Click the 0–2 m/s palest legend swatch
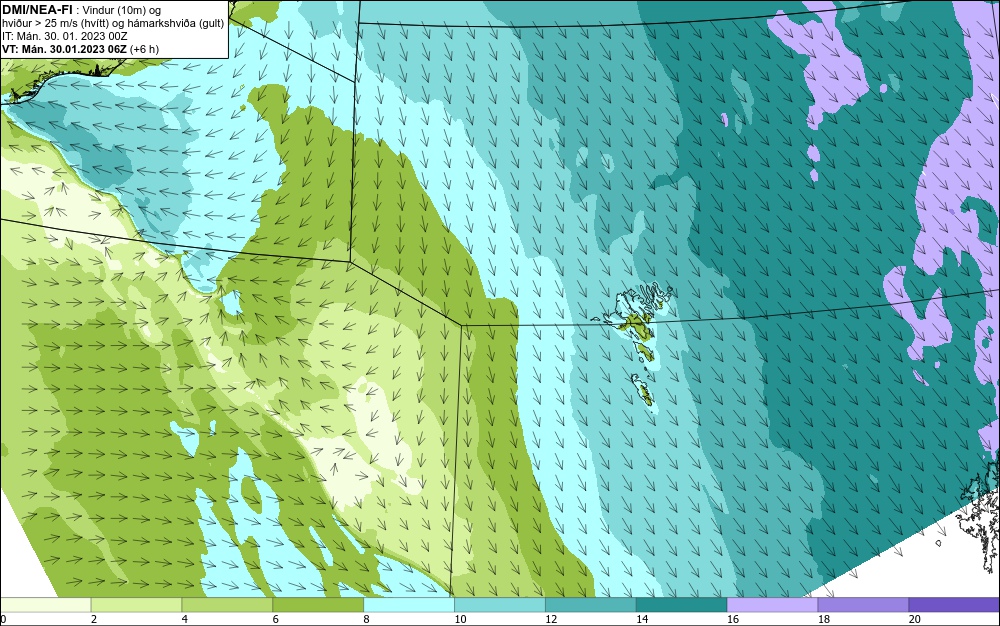The height and width of the screenshot is (626, 1000). pos(45,604)
